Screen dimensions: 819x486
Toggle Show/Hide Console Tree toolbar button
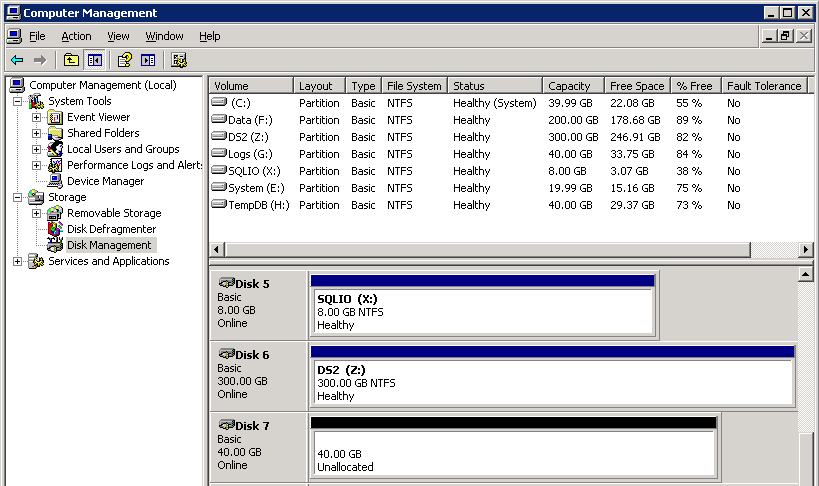click(94, 60)
